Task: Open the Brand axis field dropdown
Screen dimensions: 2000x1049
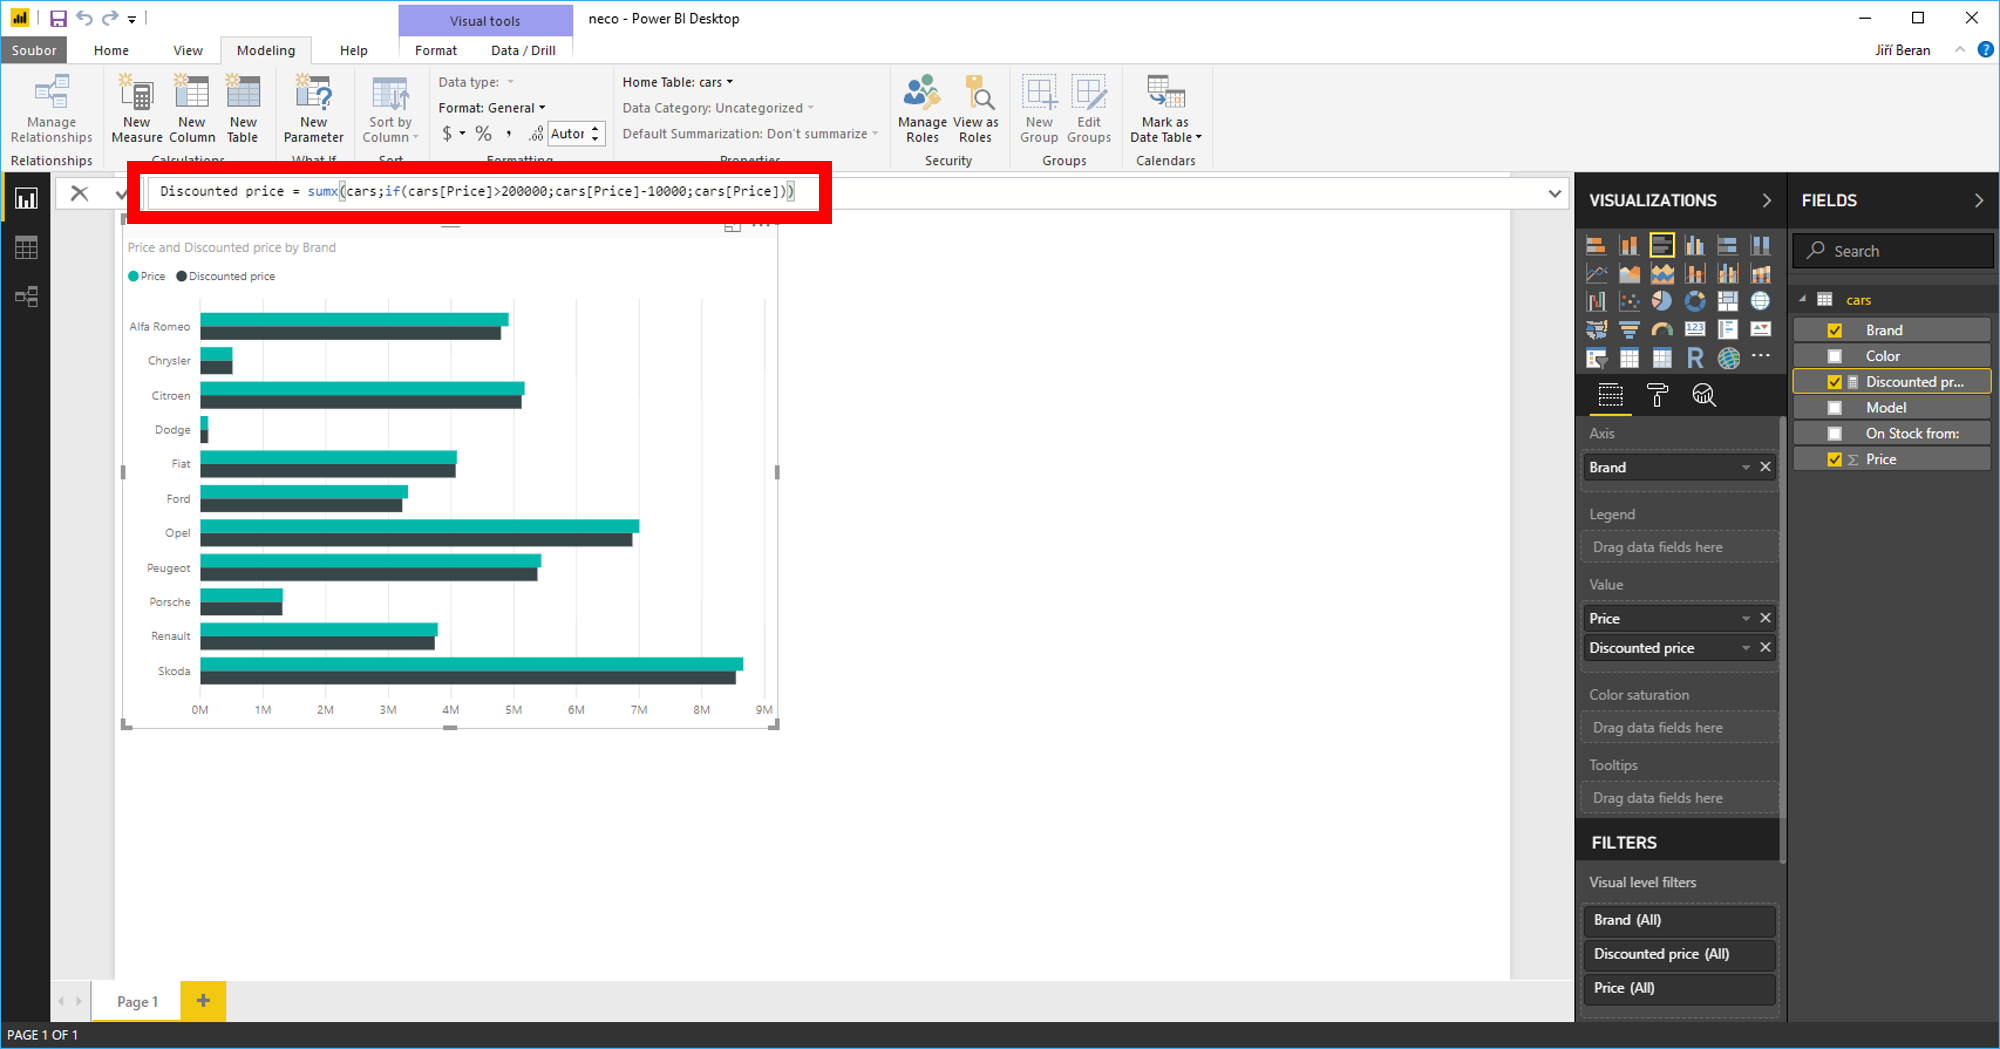Action: tap(1746, 467)
